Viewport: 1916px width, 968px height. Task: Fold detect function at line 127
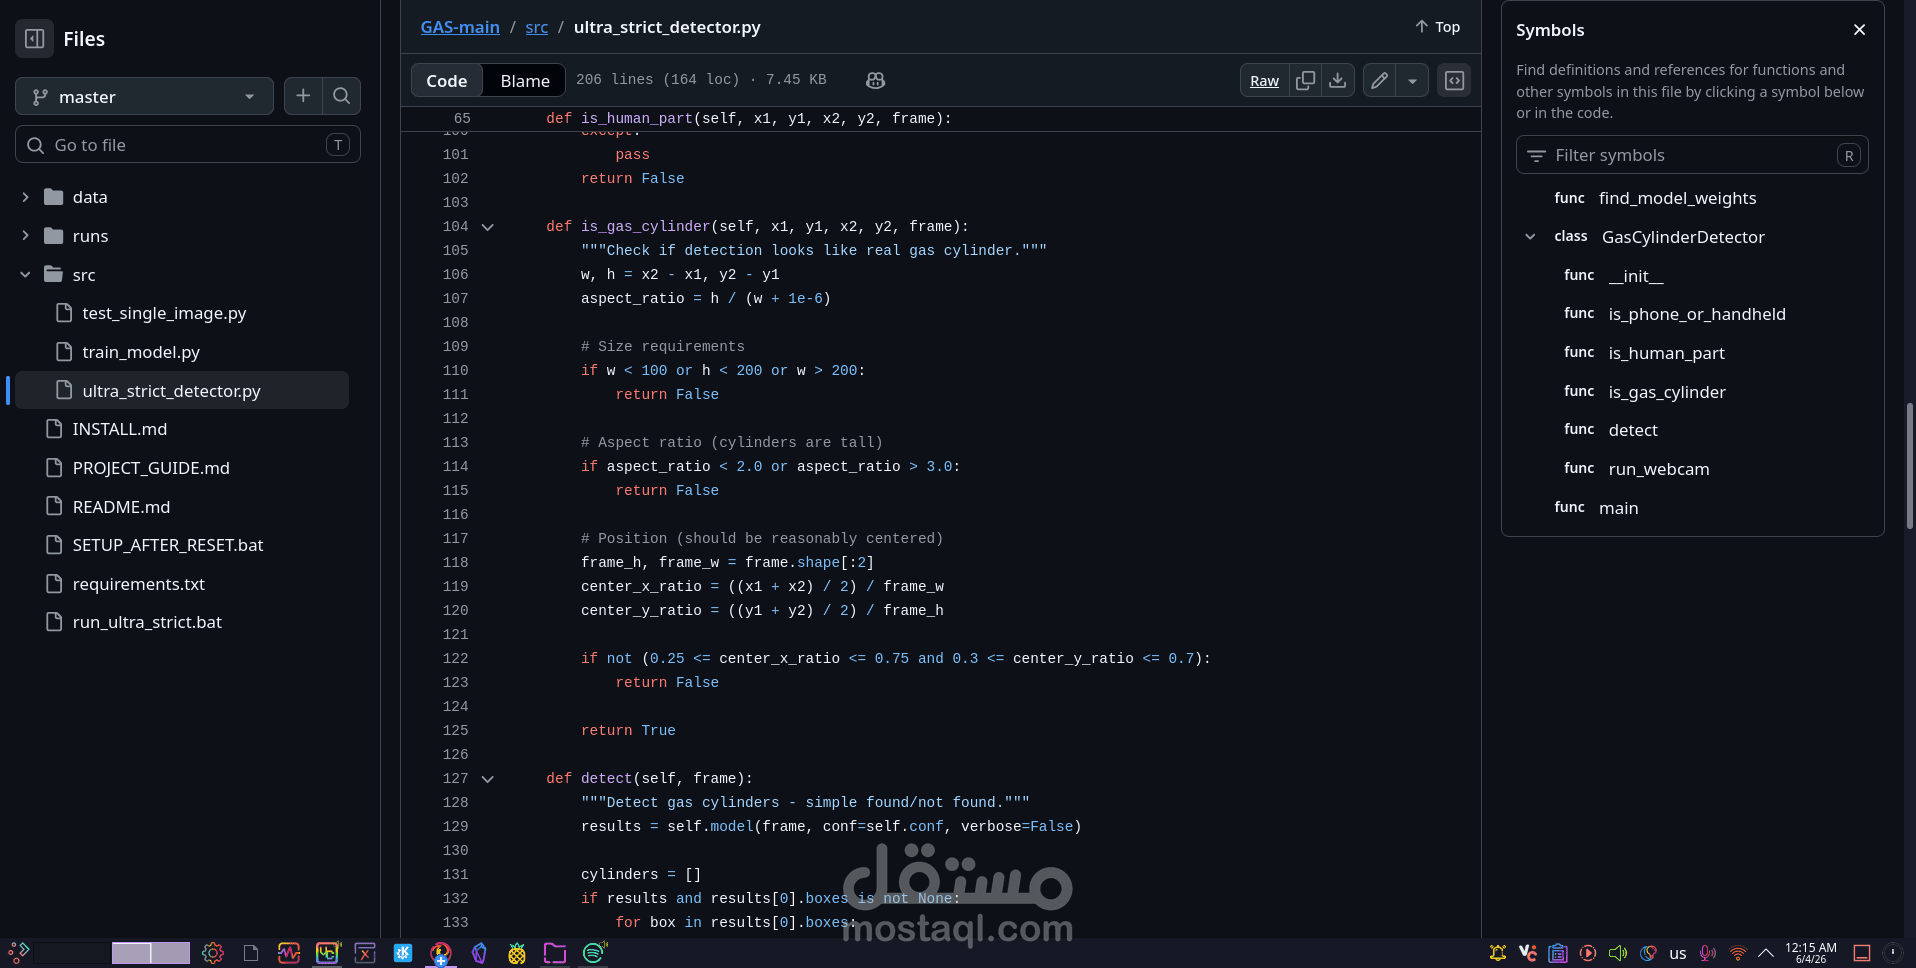[x=488, y=779]
